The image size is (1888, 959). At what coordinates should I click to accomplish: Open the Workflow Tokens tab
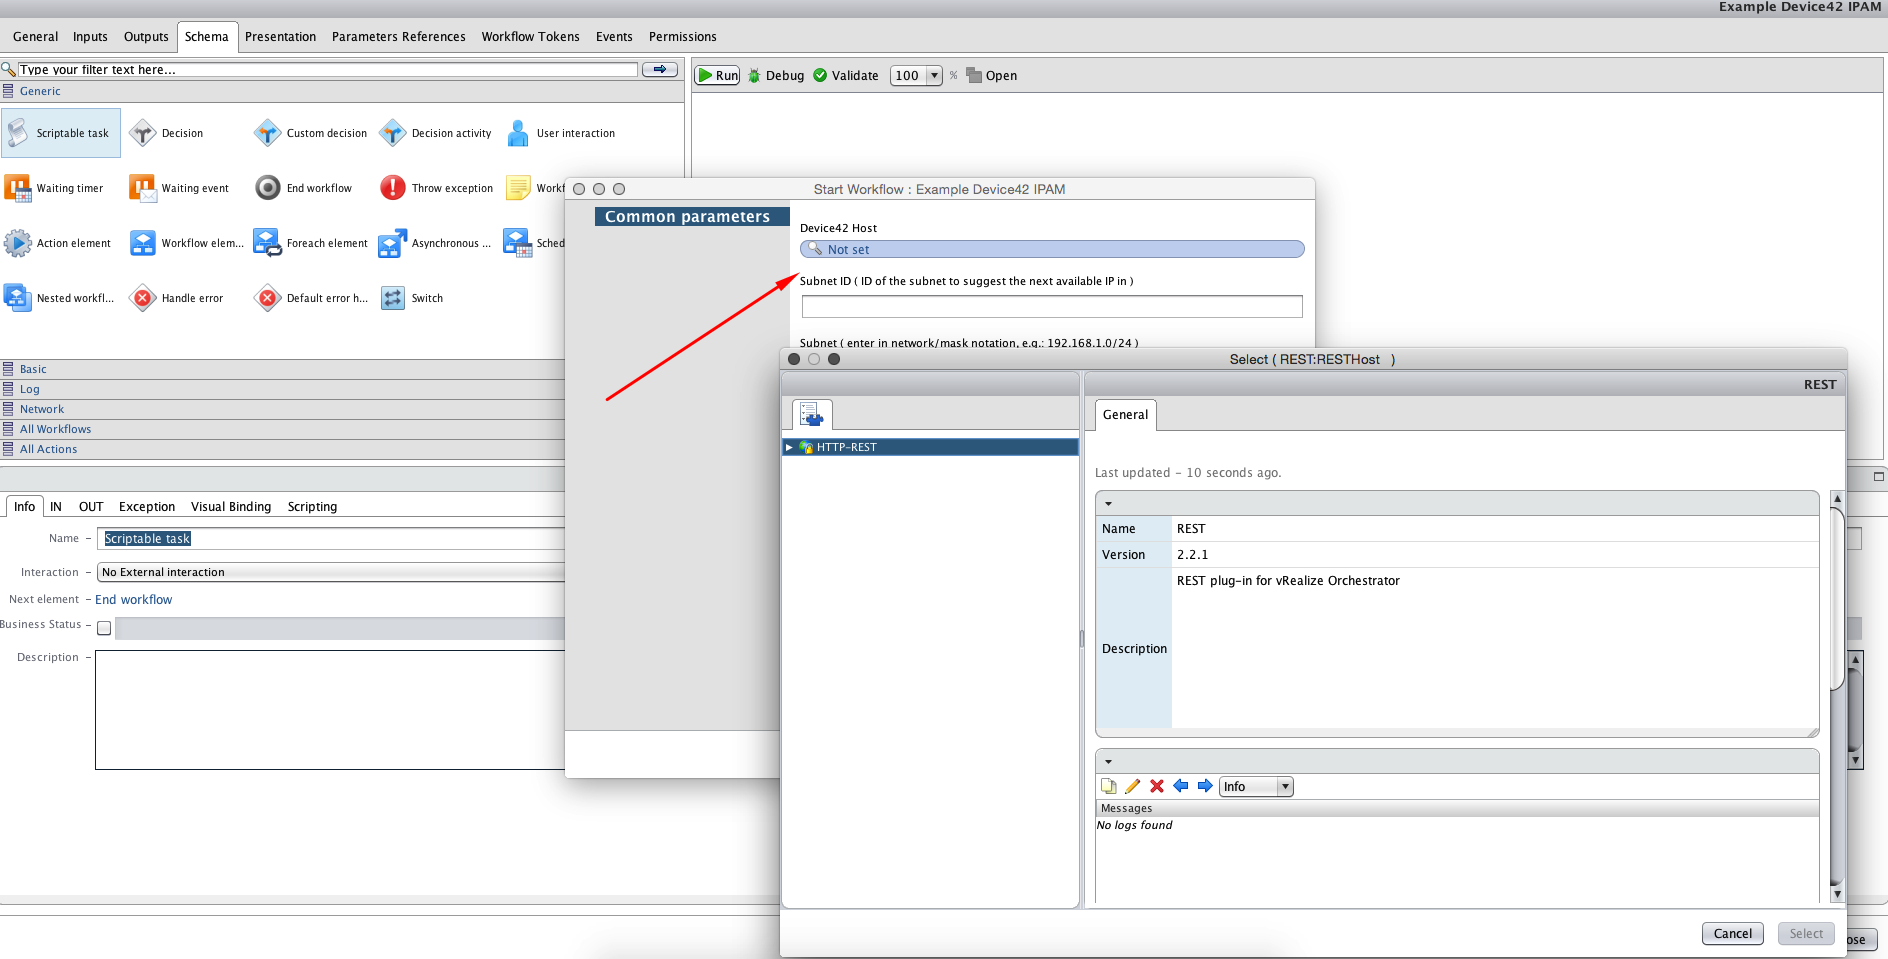tap(530, 36)
